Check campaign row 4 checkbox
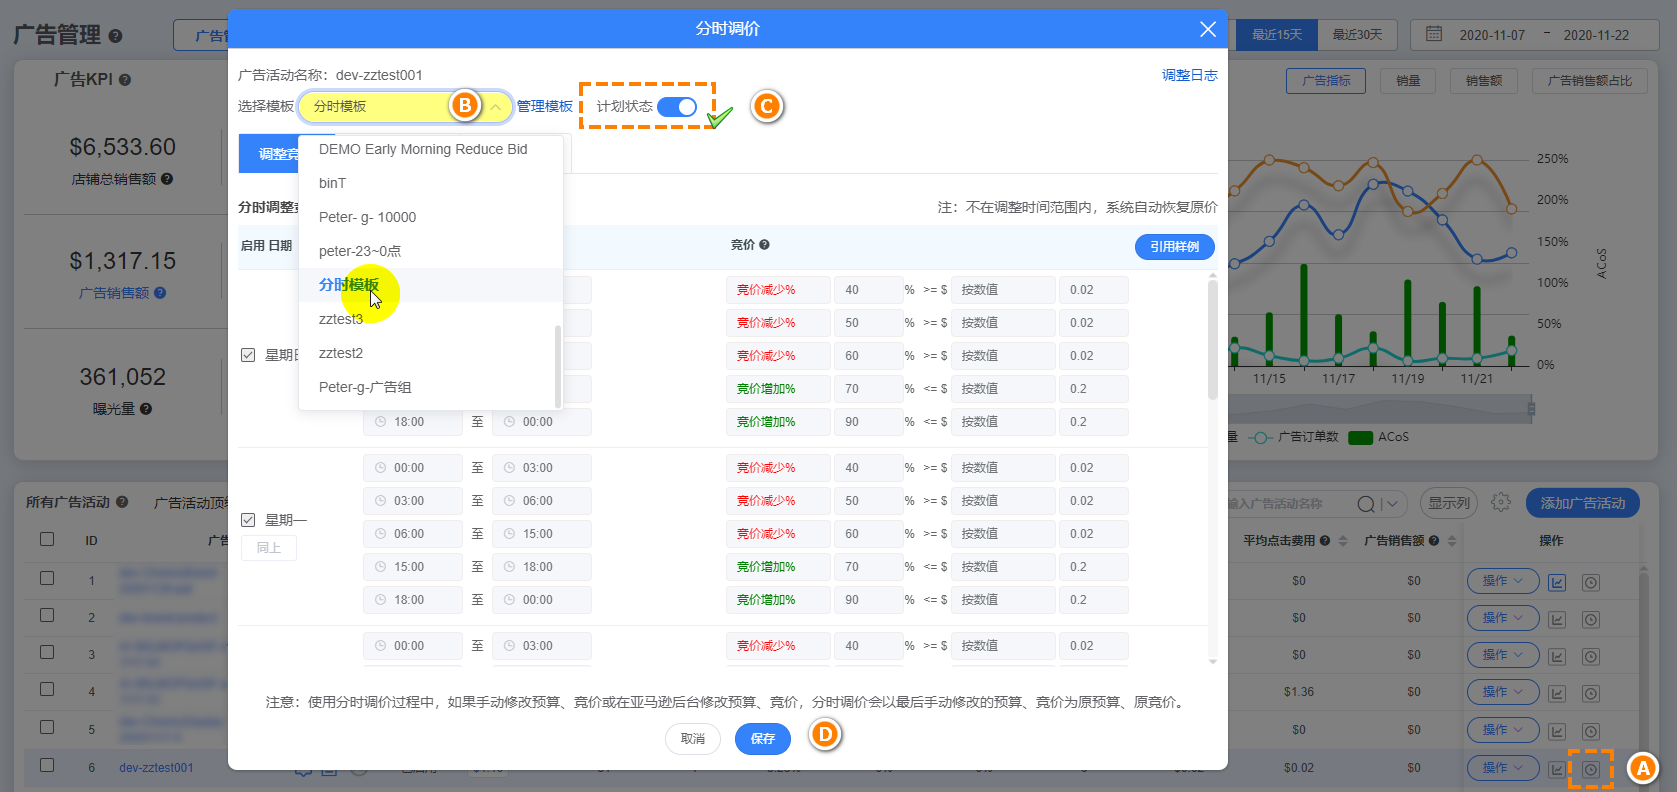The width and height of the screenshot is (1677, 792). (47, 689)
